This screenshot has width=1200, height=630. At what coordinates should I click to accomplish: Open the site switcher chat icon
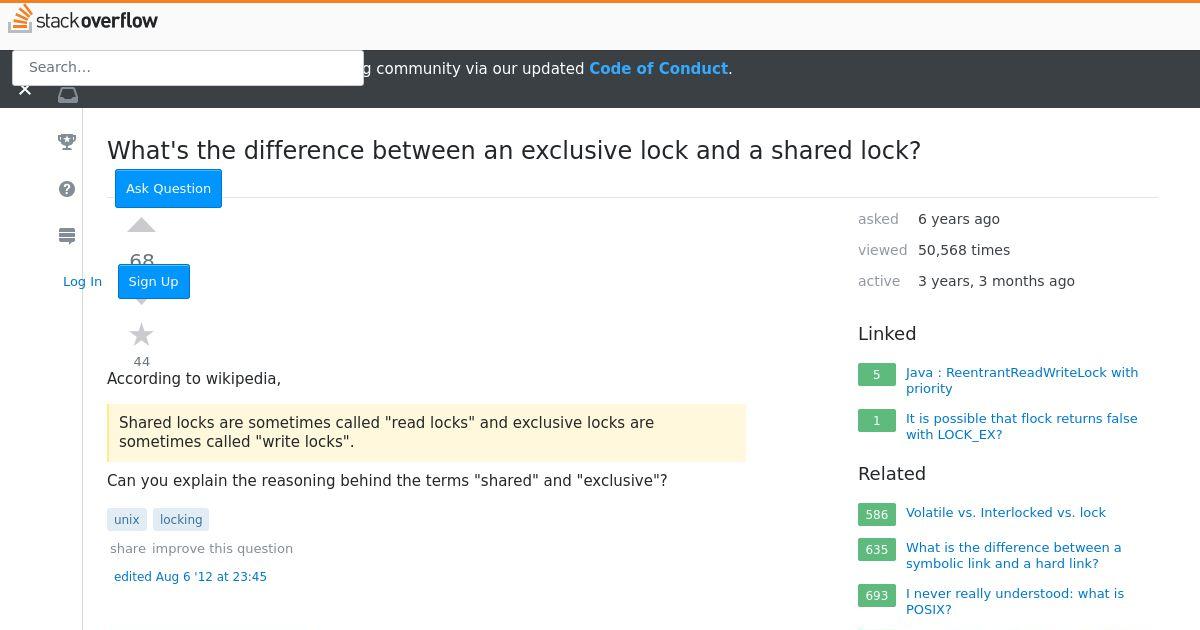click(67, 236)
